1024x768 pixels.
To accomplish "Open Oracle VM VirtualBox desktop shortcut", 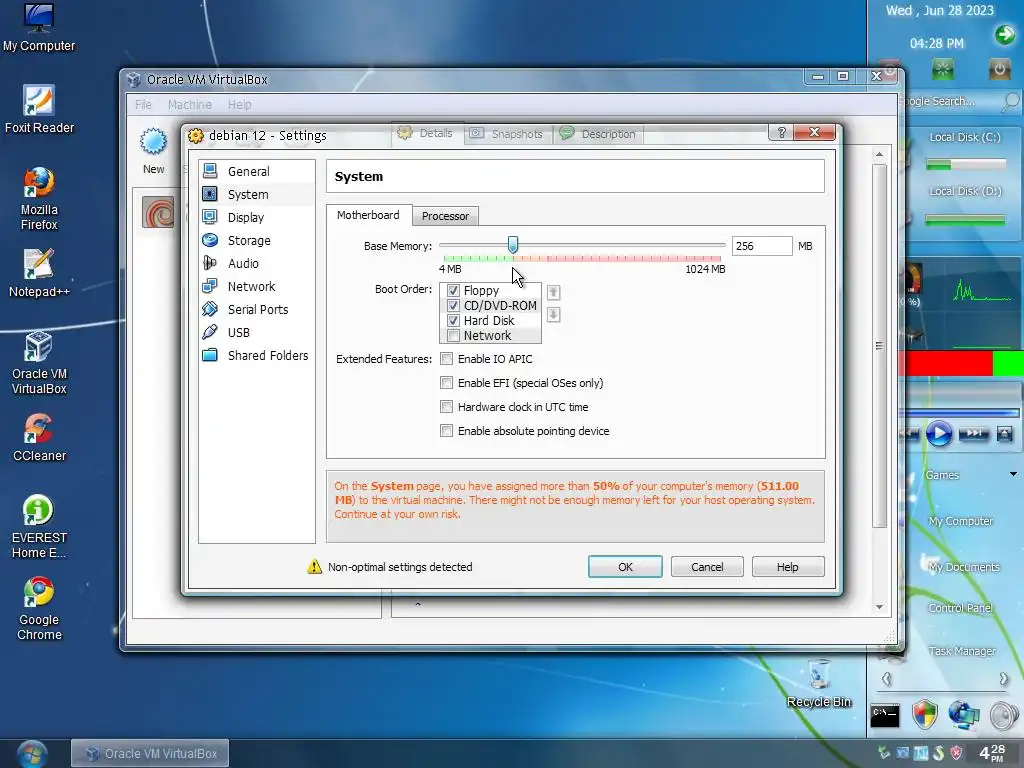I will coord(39,363).
